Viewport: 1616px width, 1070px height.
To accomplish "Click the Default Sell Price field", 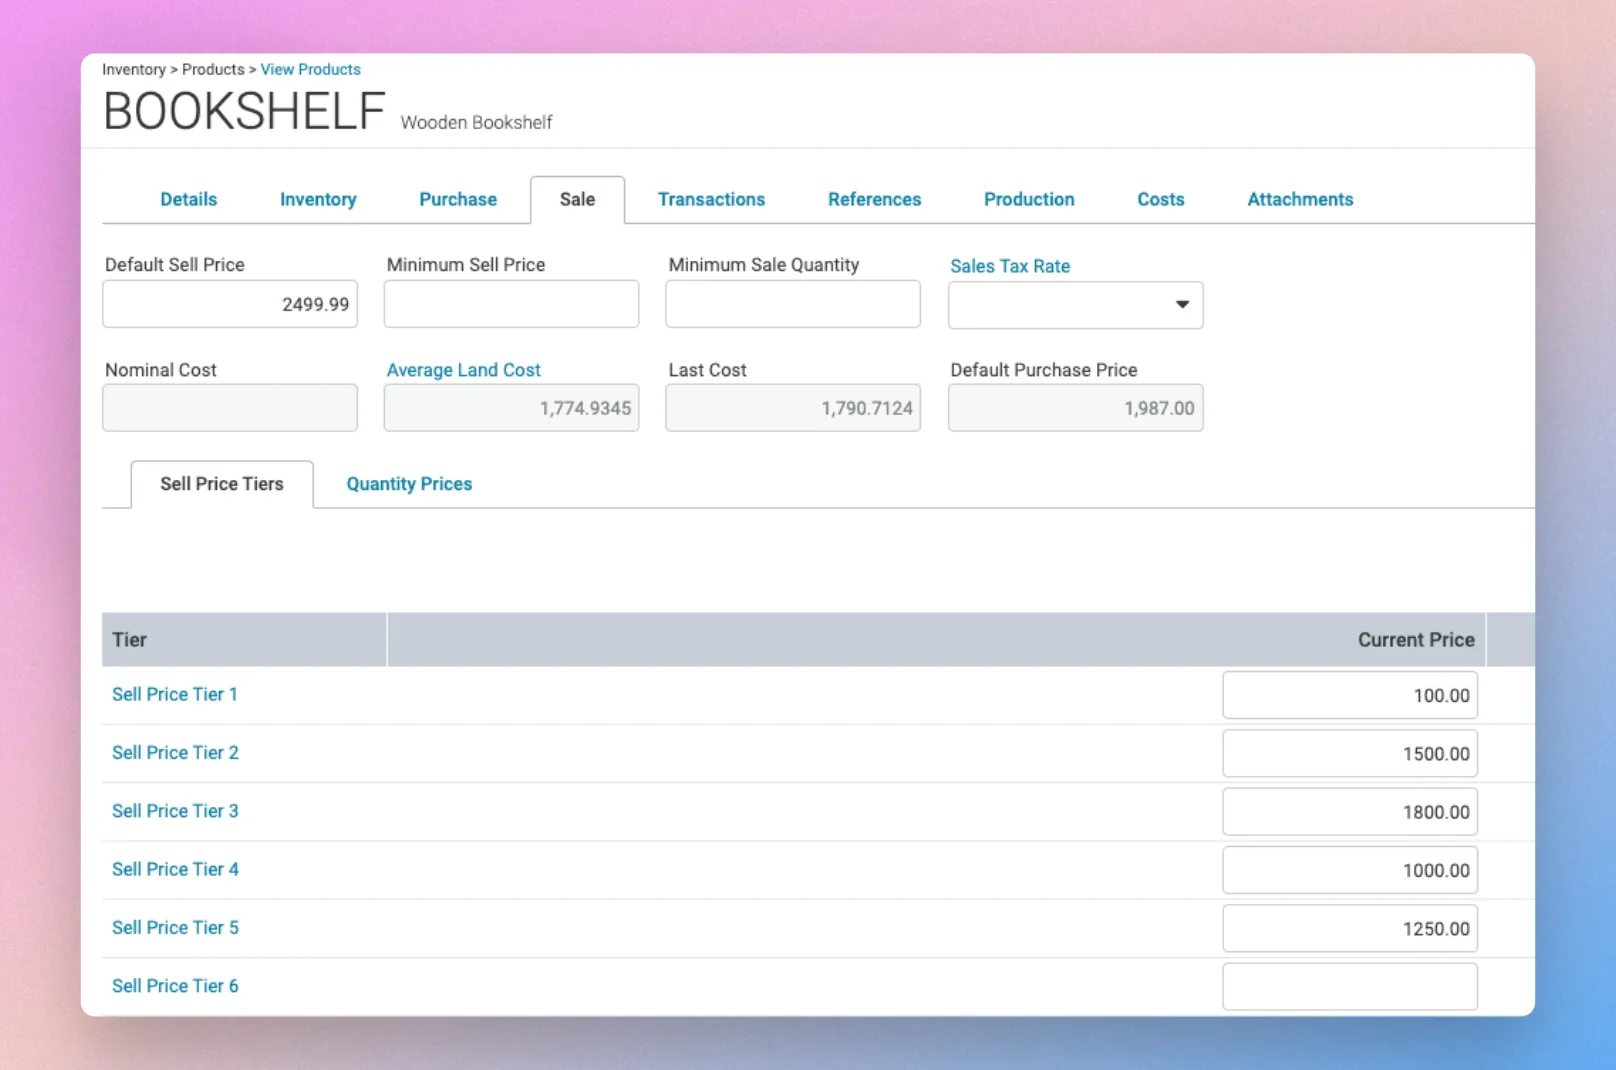I will [230, 304].
